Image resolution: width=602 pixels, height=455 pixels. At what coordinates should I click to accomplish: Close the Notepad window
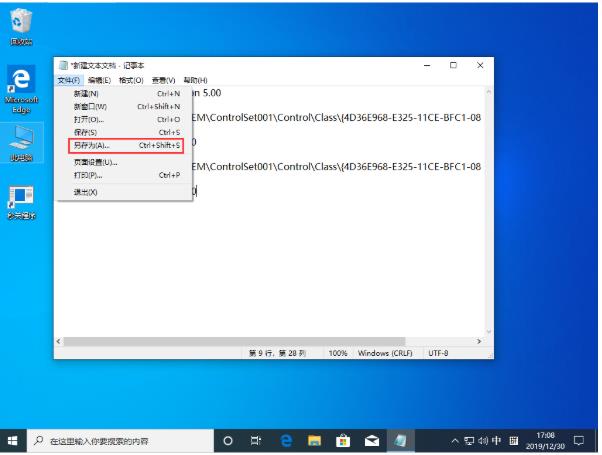tap(480, 65)
